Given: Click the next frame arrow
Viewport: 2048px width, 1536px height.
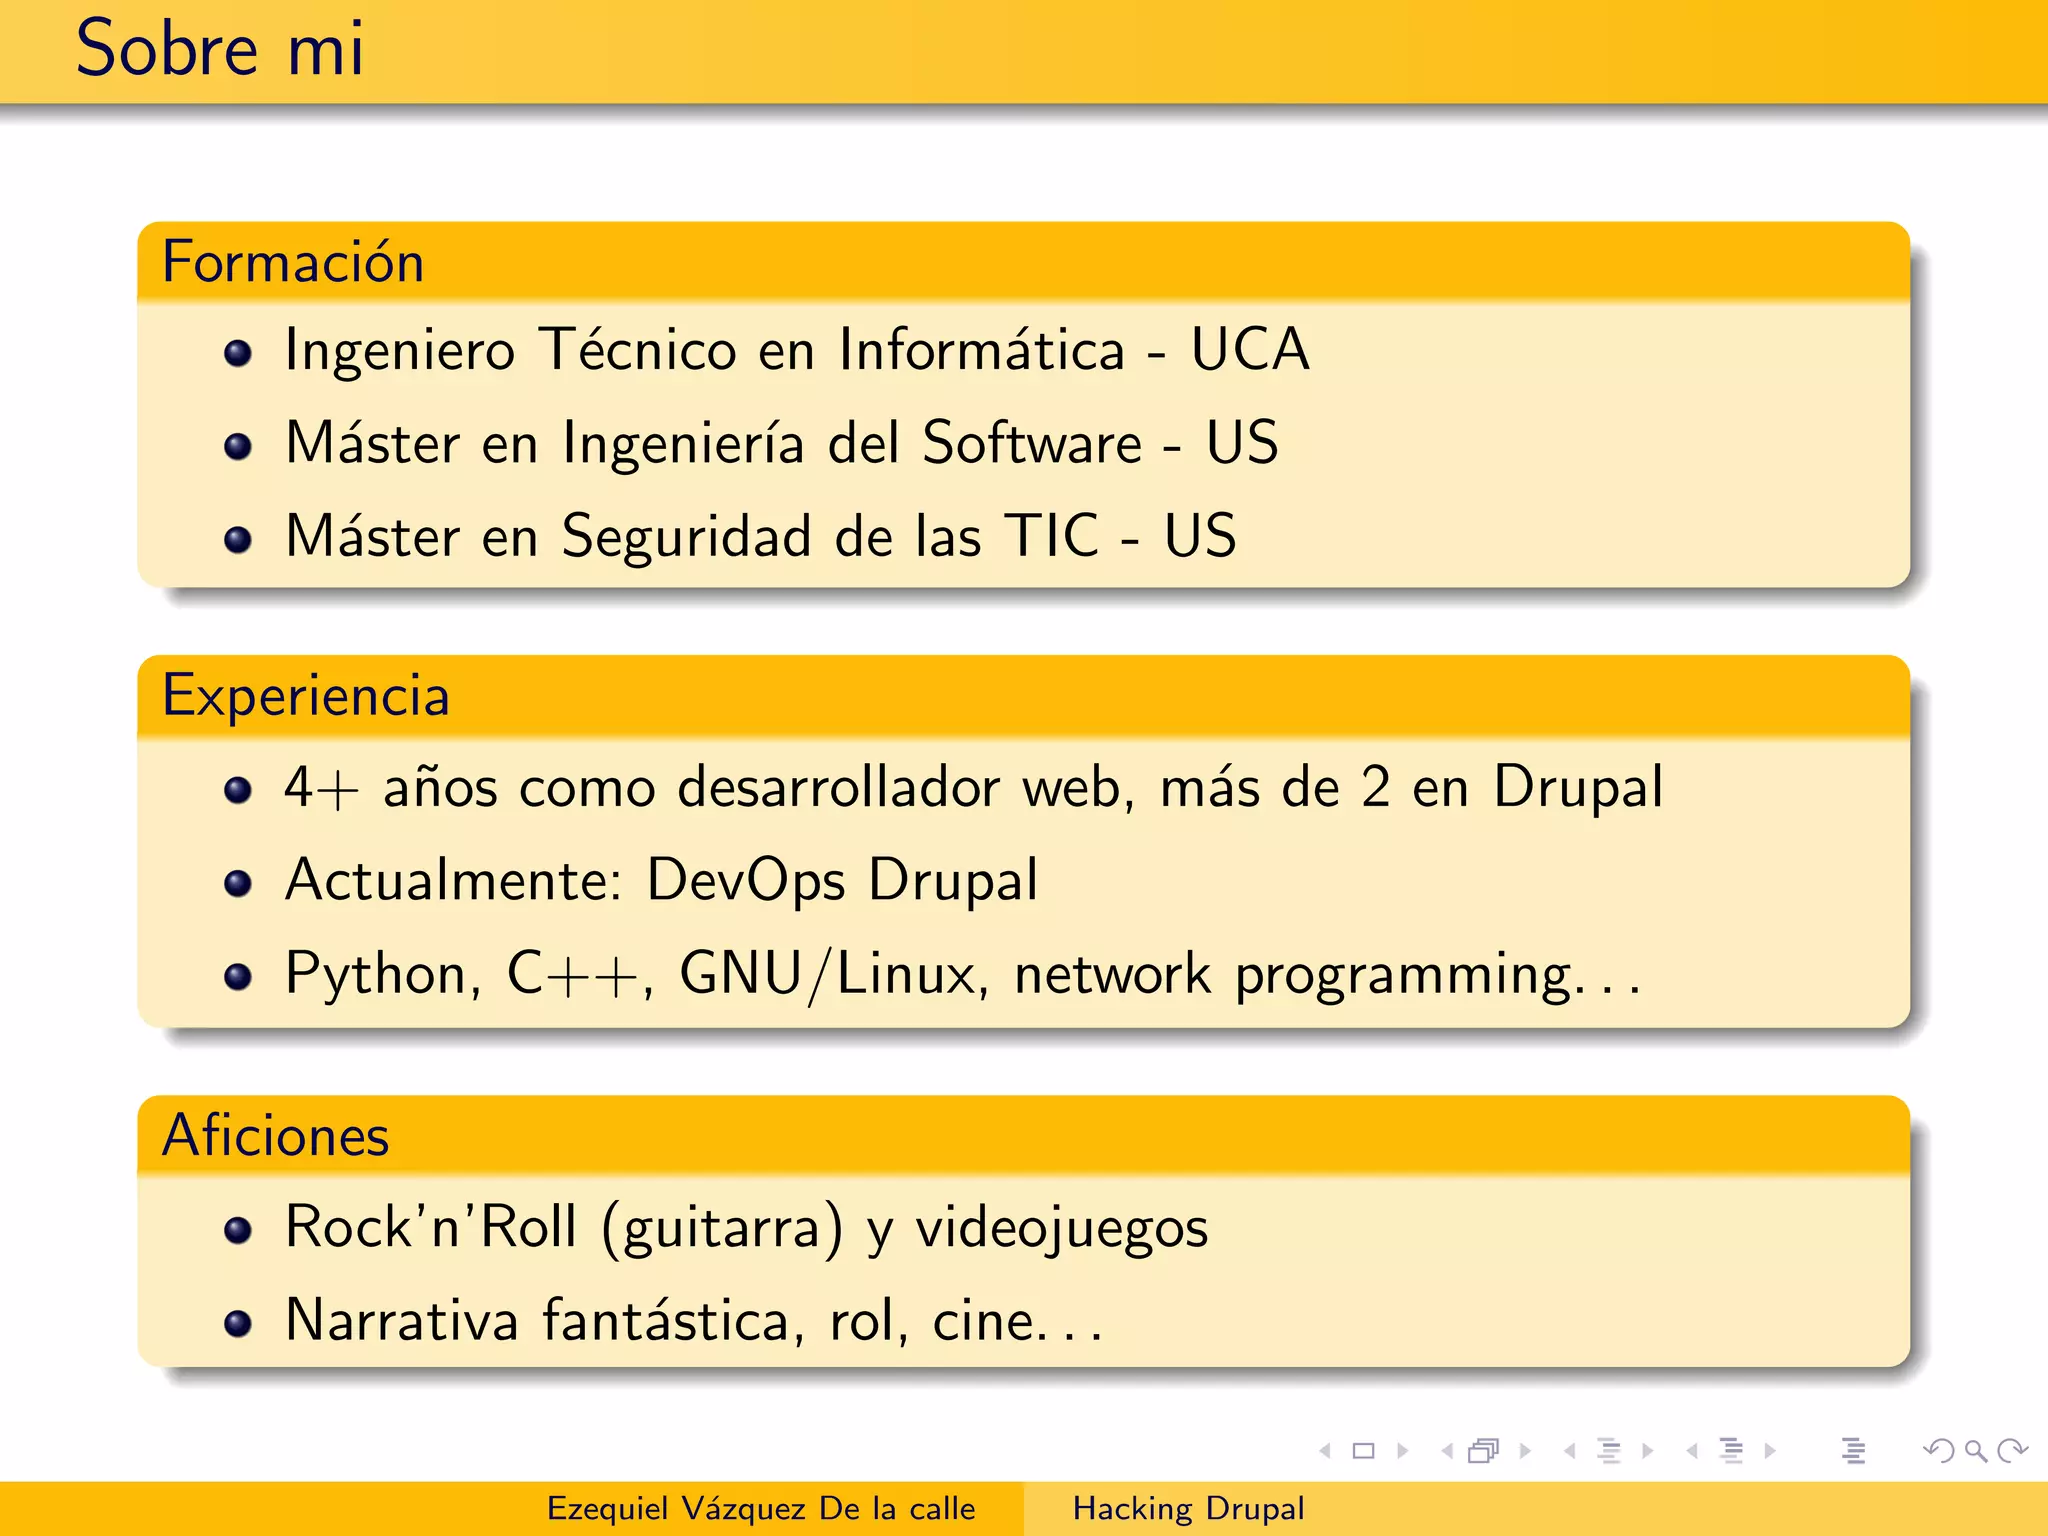Looking at the screenshot, I should click(1525, 1450).
